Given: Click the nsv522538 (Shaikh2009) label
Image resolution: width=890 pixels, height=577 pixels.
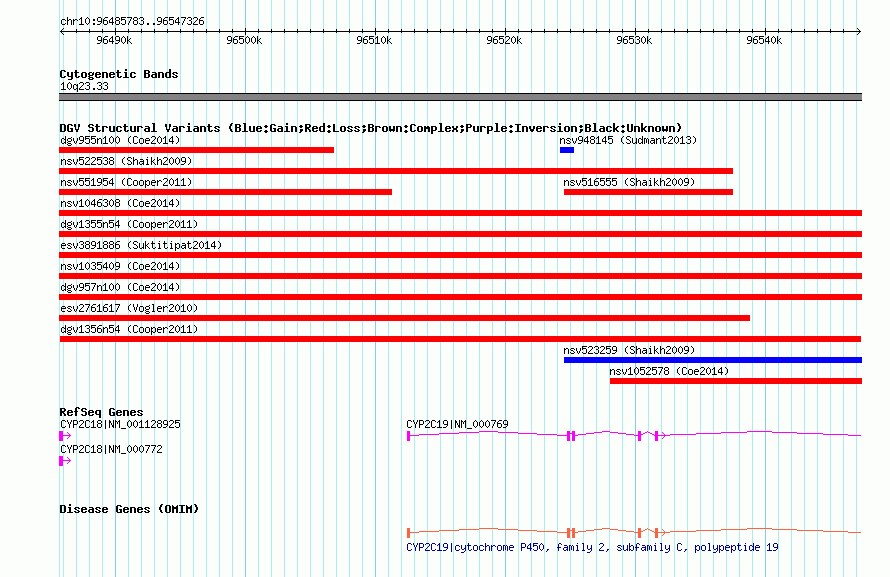Looking at the screenshot, I should pos(126,161).
